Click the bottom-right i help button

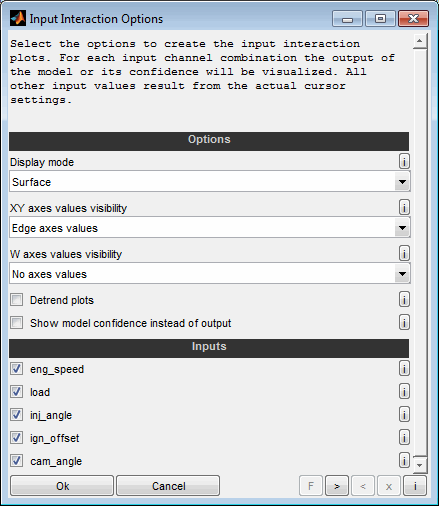[415, 486]
